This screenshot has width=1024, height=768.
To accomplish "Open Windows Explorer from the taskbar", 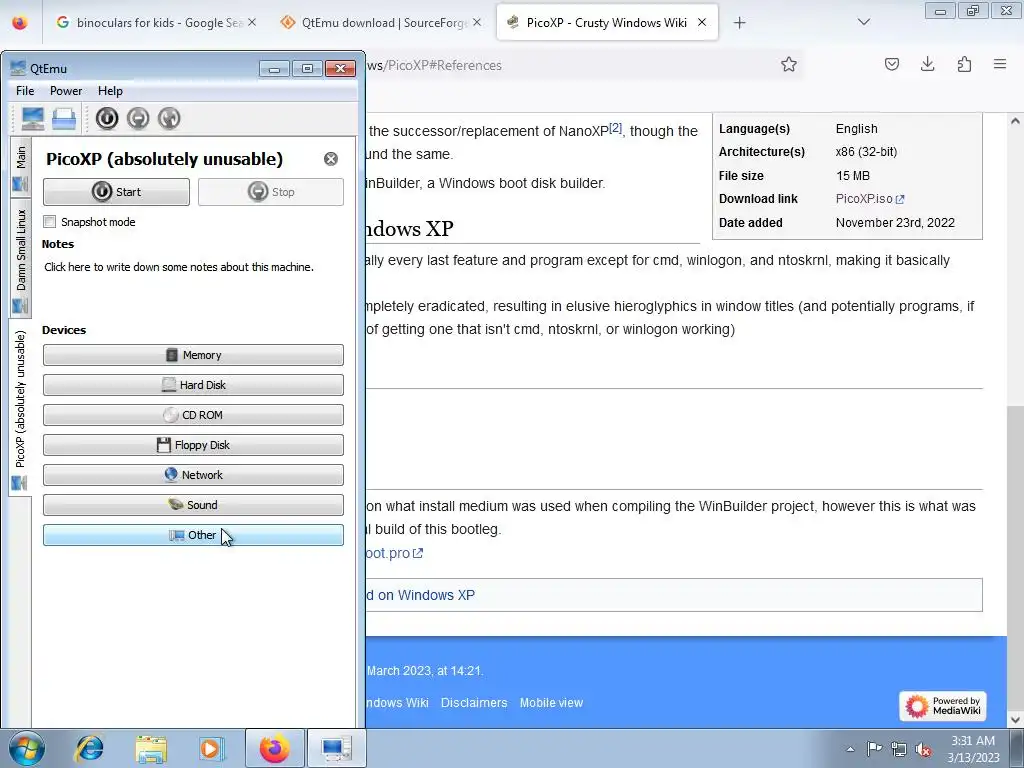I will tap(151, 748).
